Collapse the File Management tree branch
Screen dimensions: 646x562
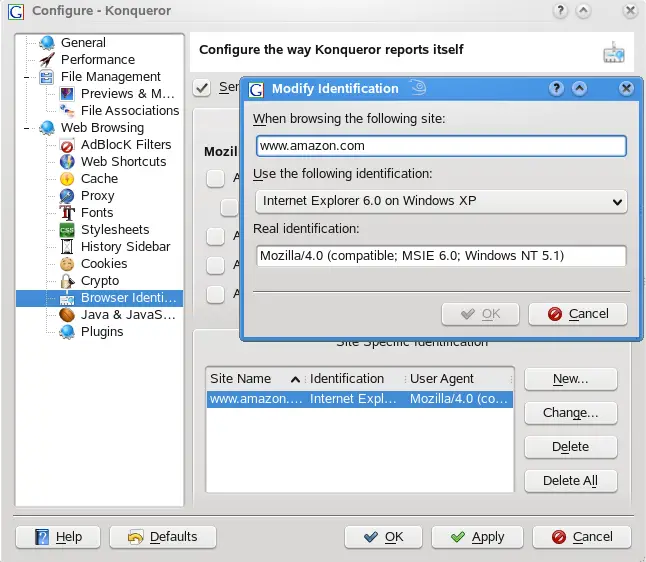click(25, 77)
